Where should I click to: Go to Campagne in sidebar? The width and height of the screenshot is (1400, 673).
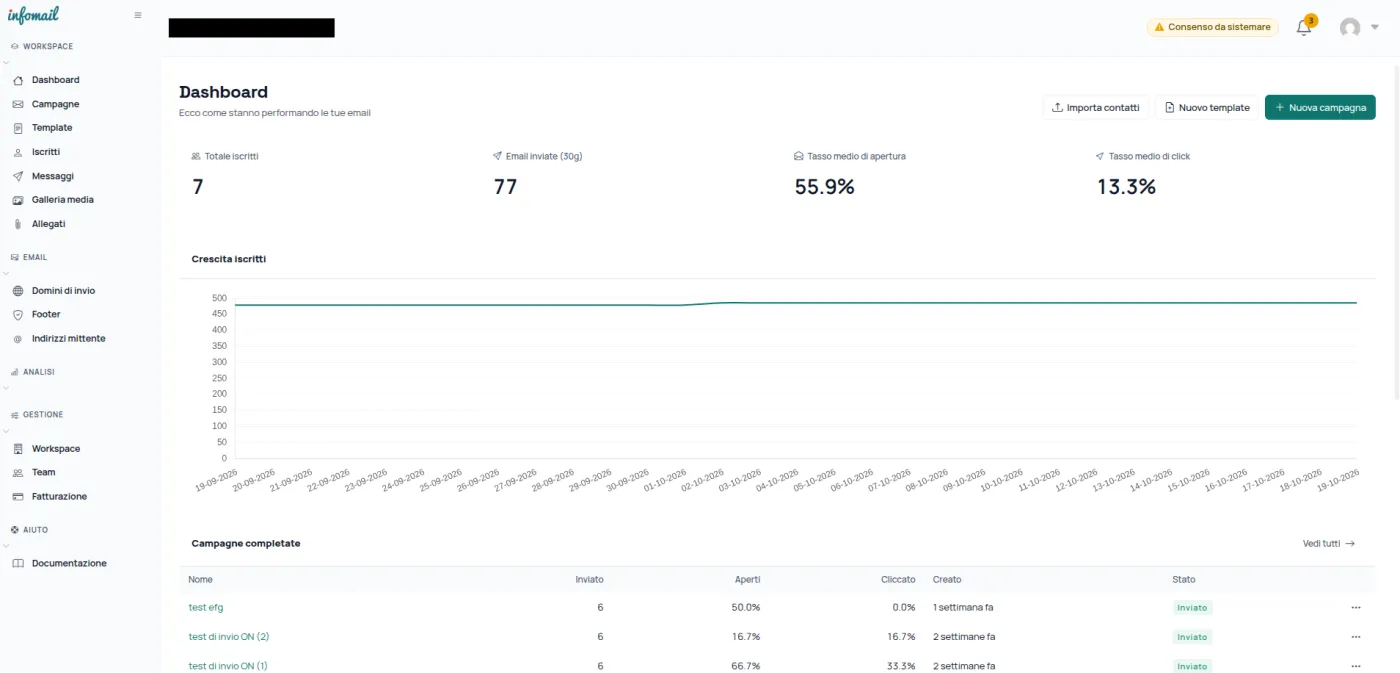click(x=55, y=104)
